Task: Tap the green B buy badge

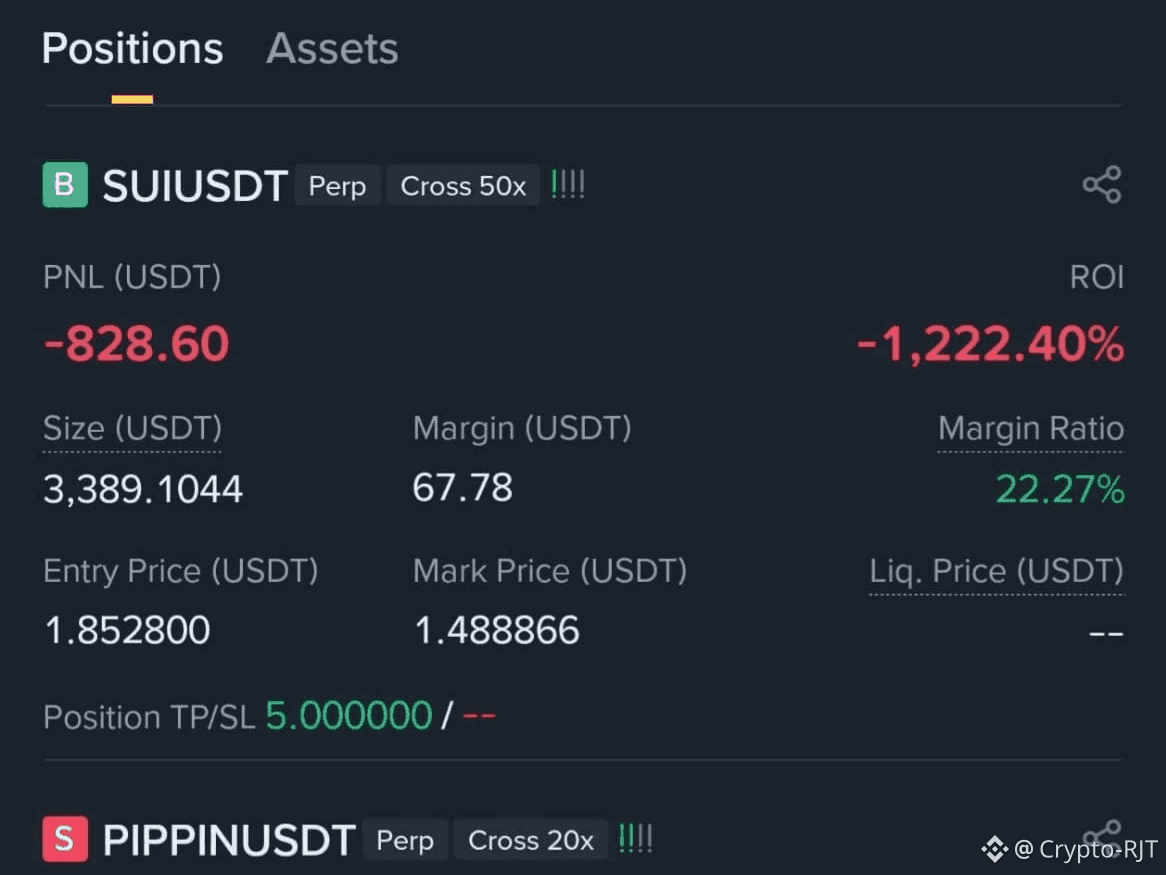Action: (x=65, y=184)
